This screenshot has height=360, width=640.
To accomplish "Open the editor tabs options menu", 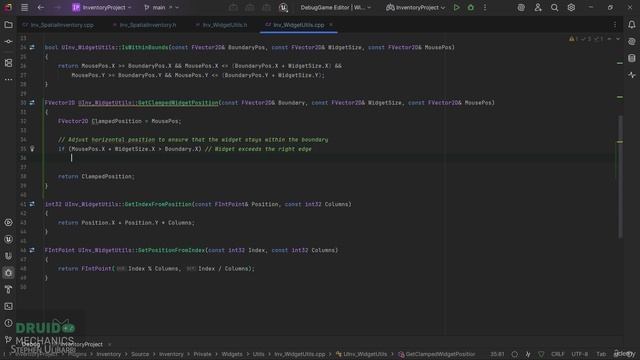I will [x=615, y=25].
